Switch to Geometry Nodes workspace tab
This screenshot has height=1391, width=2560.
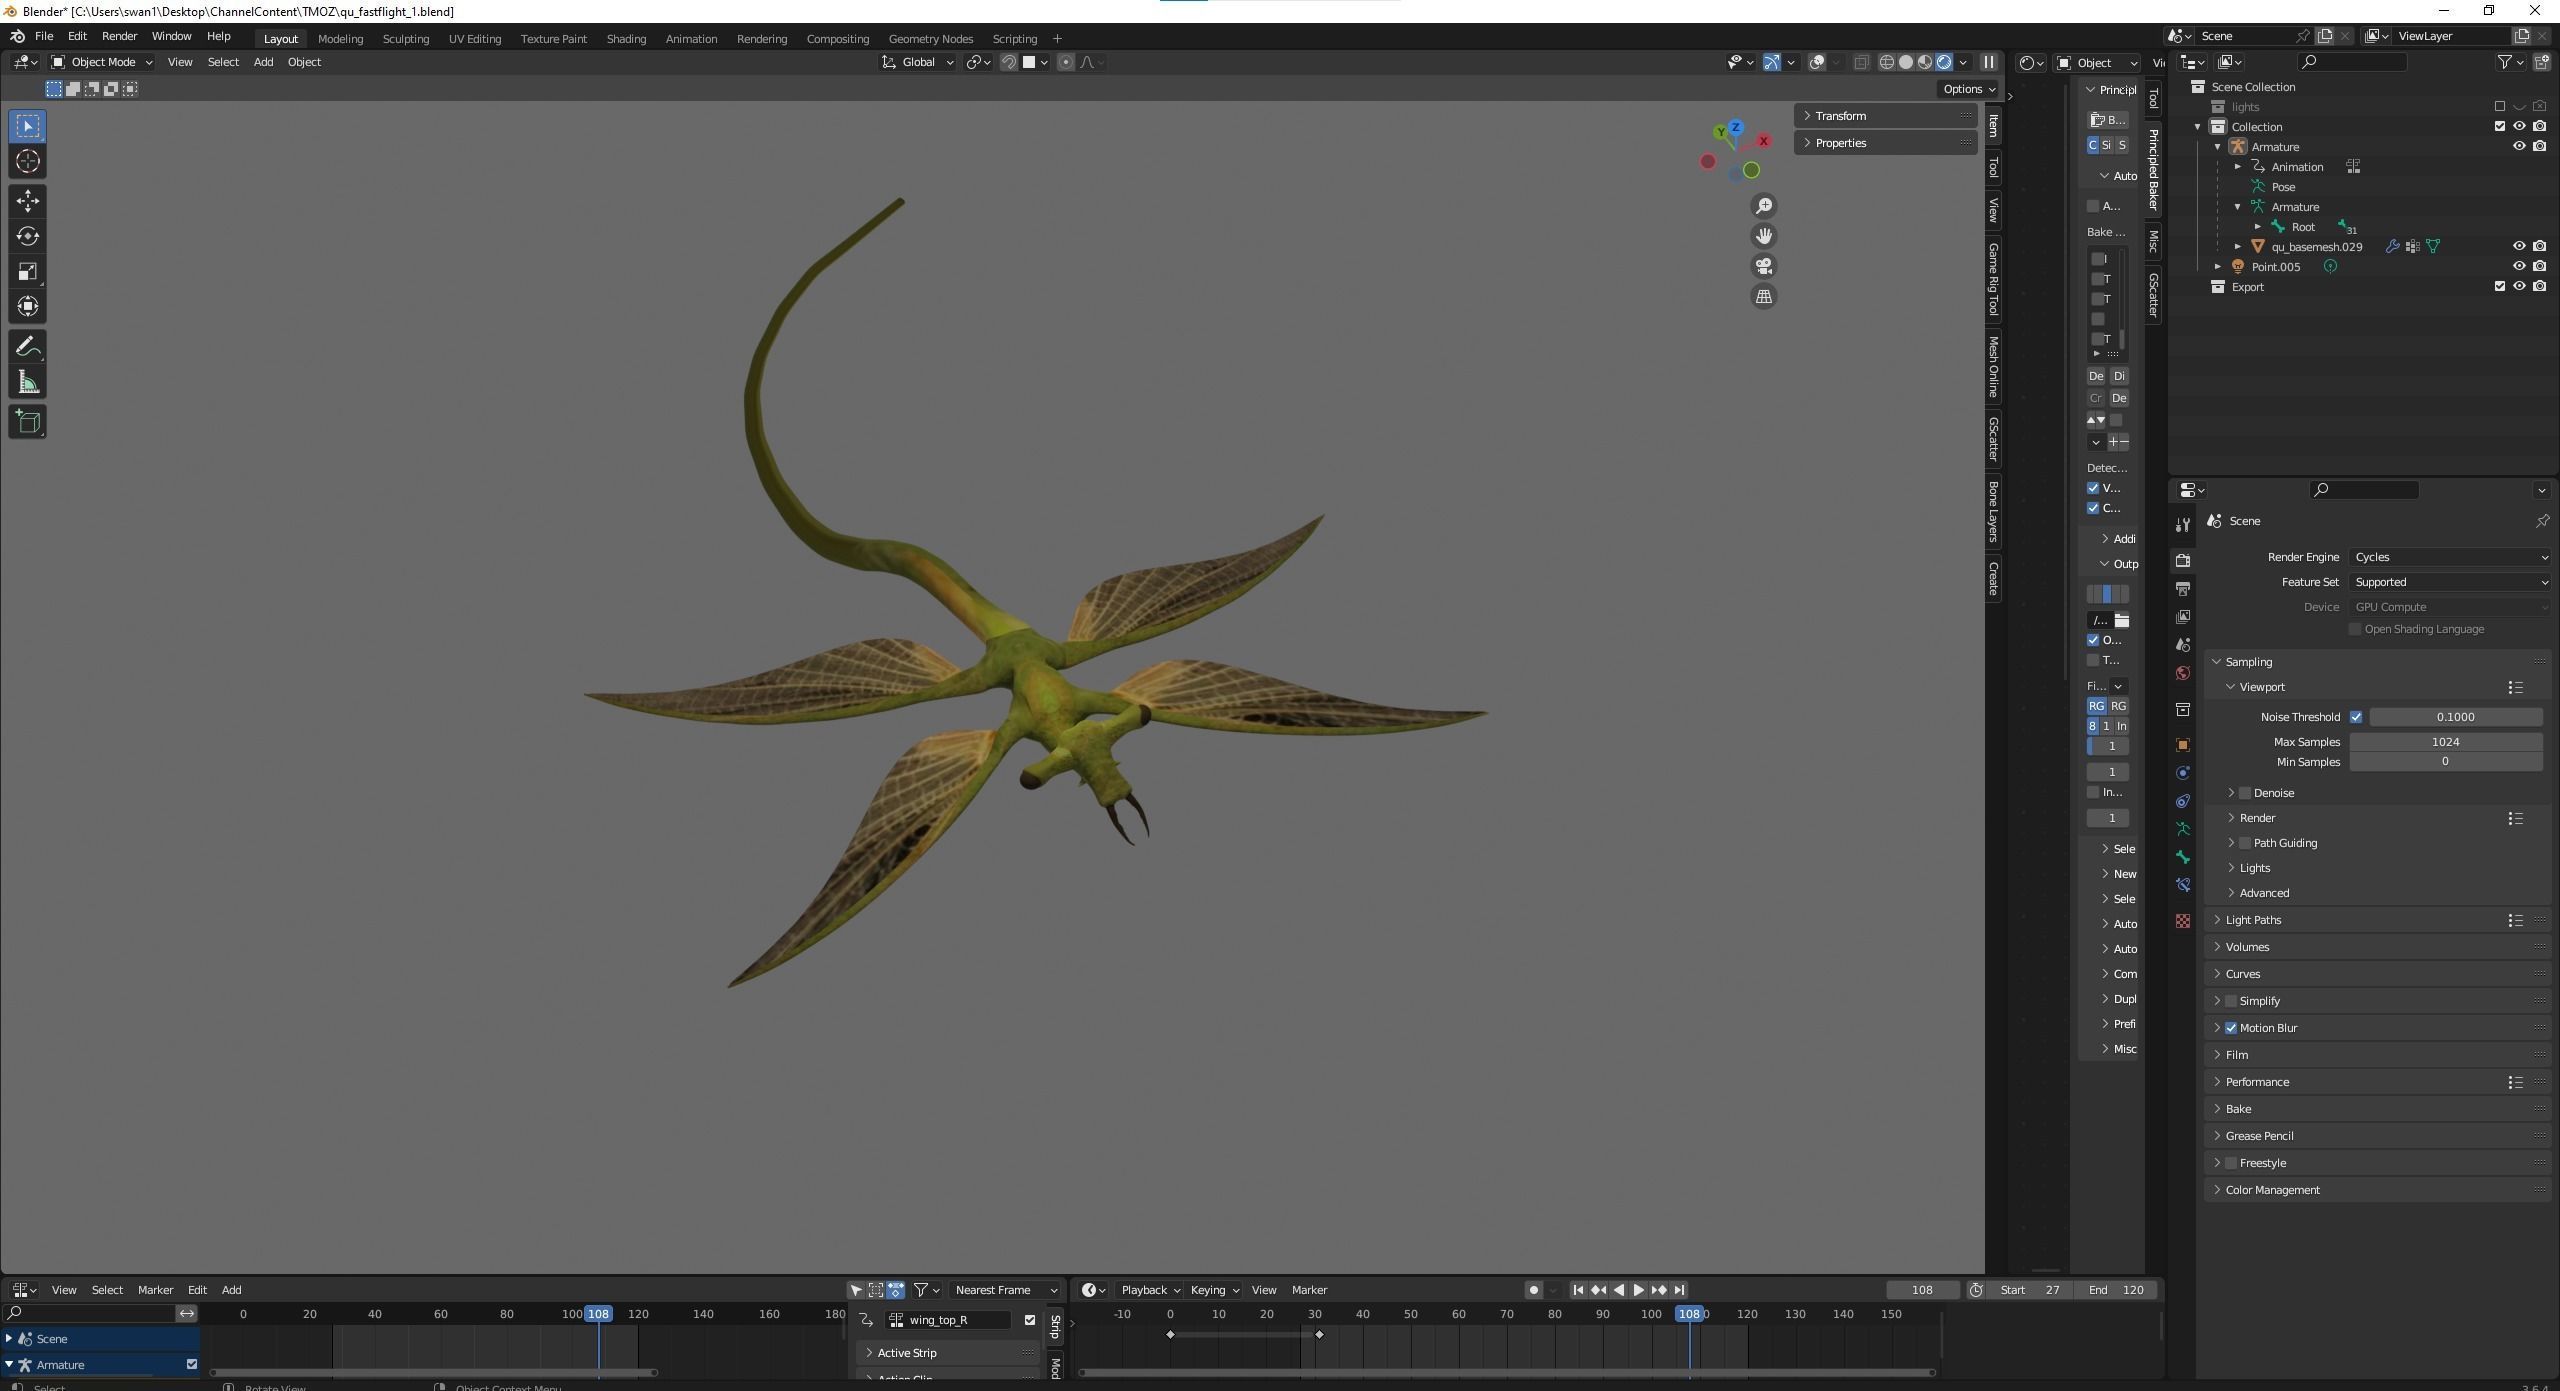tap(930, 39)
